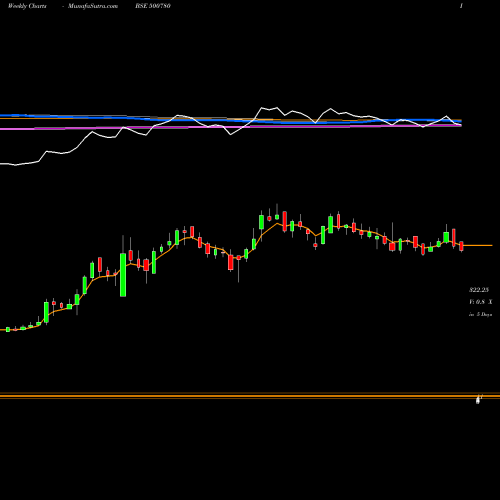
Task: Click the "MunafaSutra.com" label
Action: (x=93, y=6)
